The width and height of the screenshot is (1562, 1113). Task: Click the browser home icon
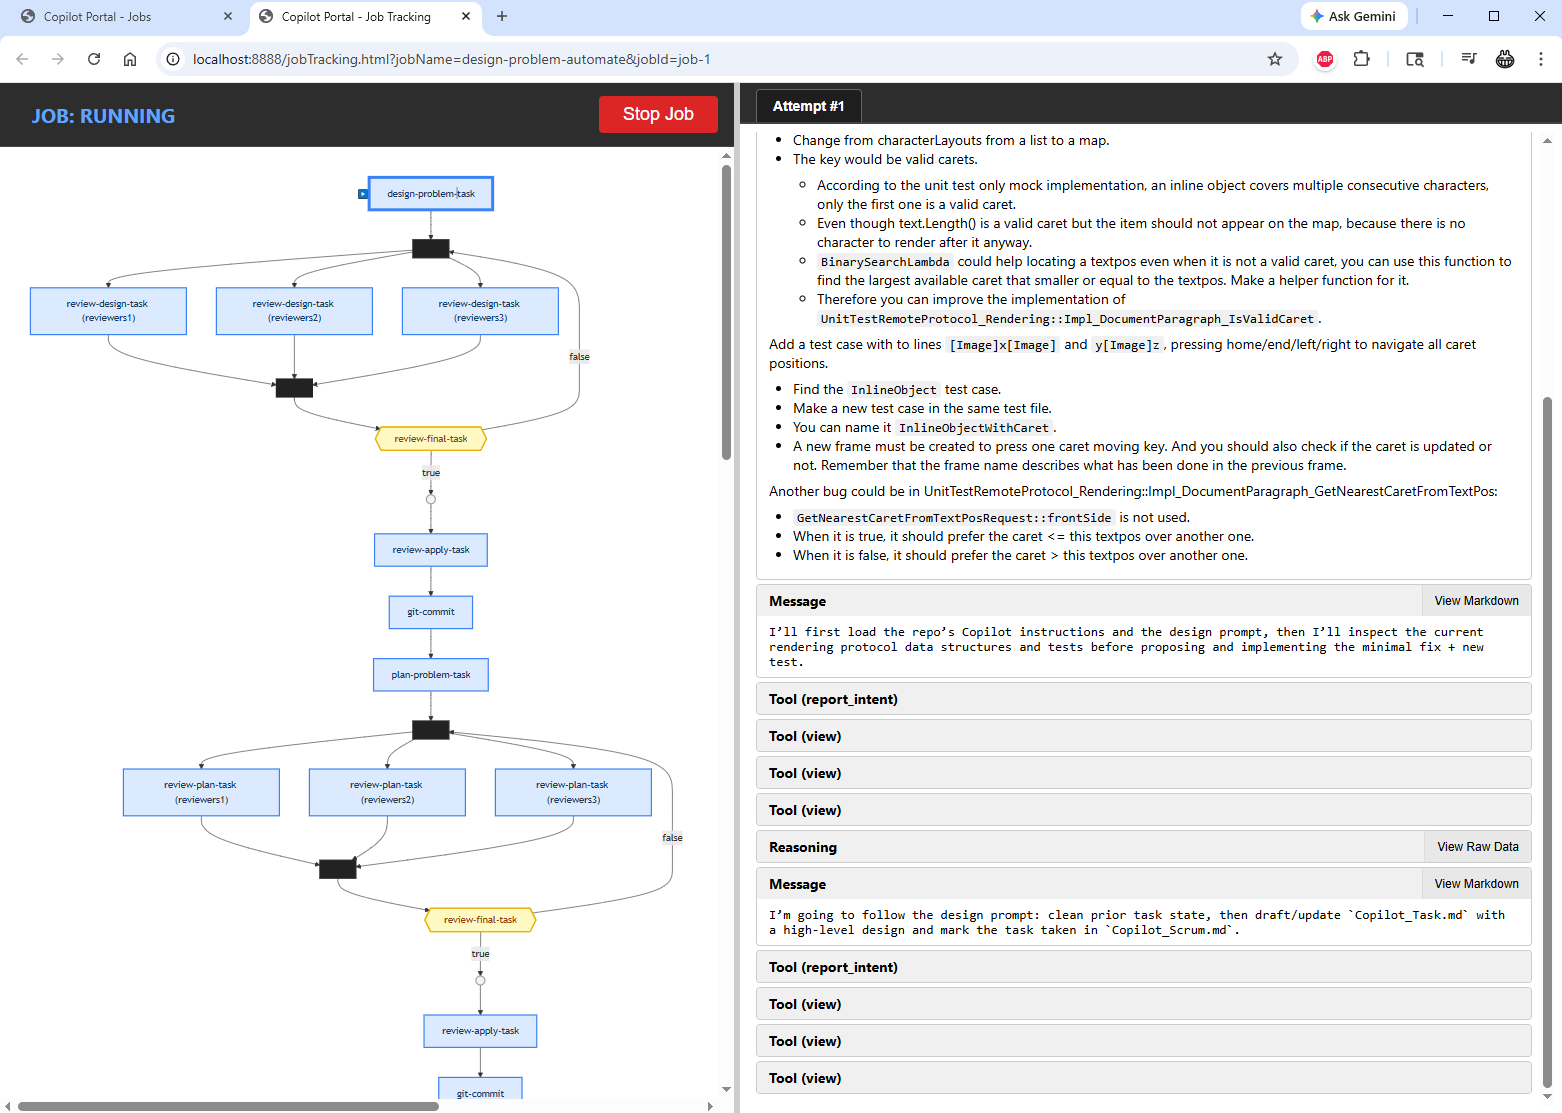click(x=130, y=59)
